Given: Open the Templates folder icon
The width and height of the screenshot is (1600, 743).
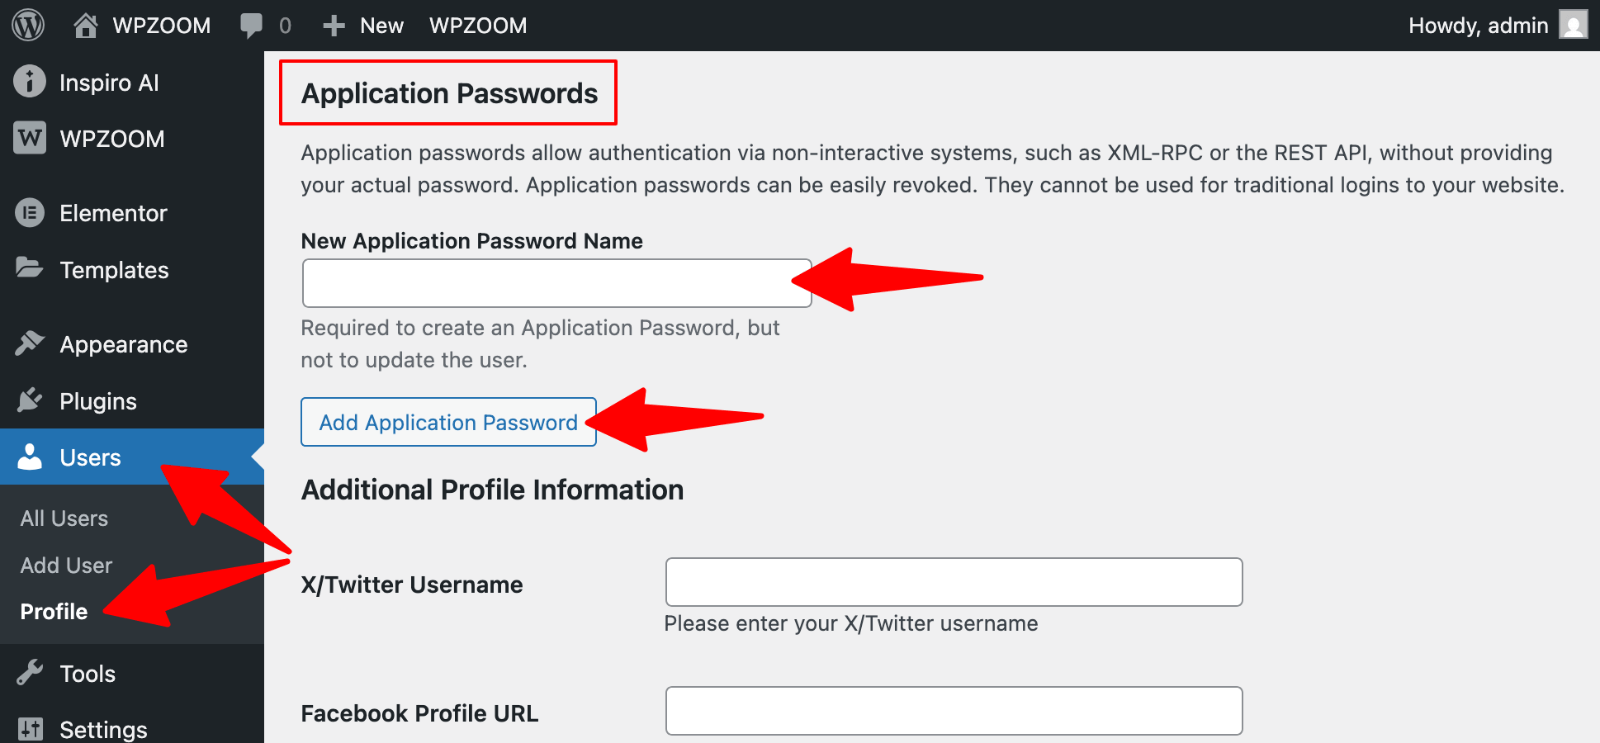Looking at the screenshot, I should (28, 269).
